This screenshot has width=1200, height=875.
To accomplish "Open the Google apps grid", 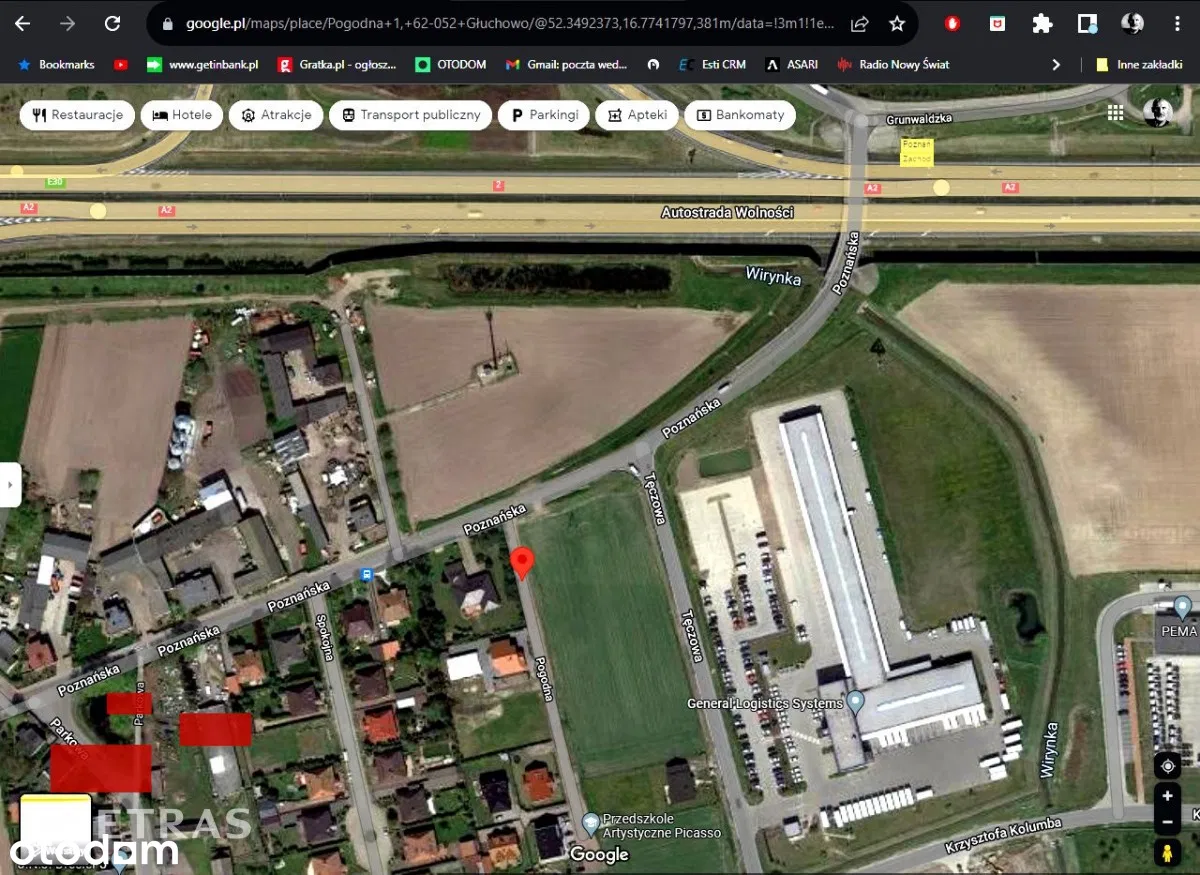I will click(1115, 112).
